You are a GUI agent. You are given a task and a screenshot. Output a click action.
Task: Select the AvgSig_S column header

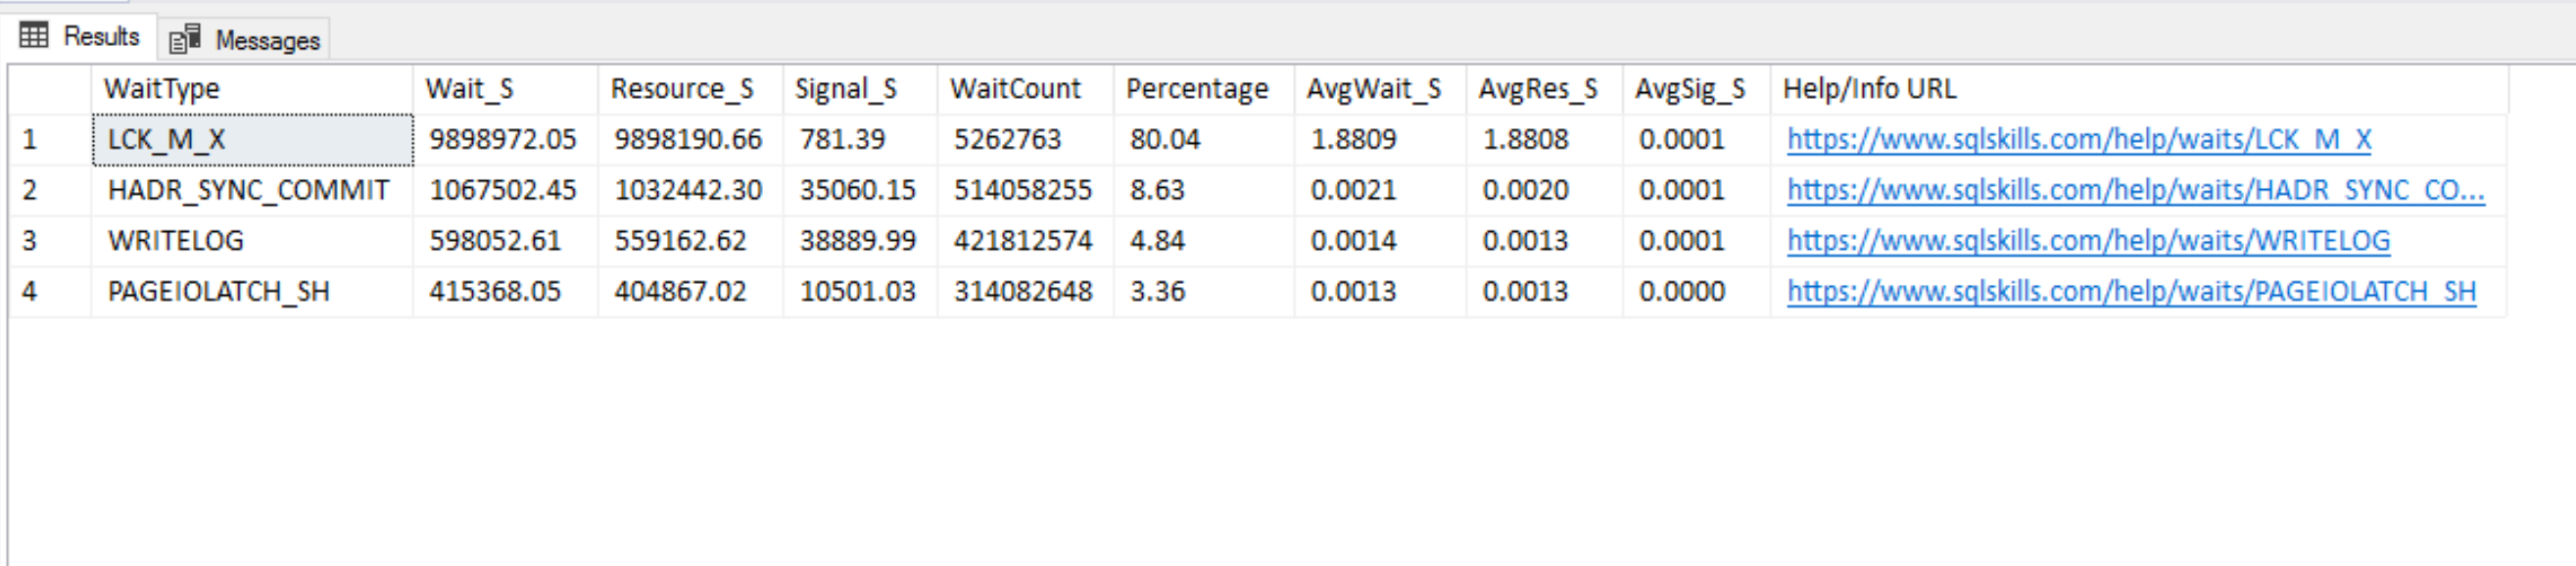pyautogui.click(x=1697, y=89)
